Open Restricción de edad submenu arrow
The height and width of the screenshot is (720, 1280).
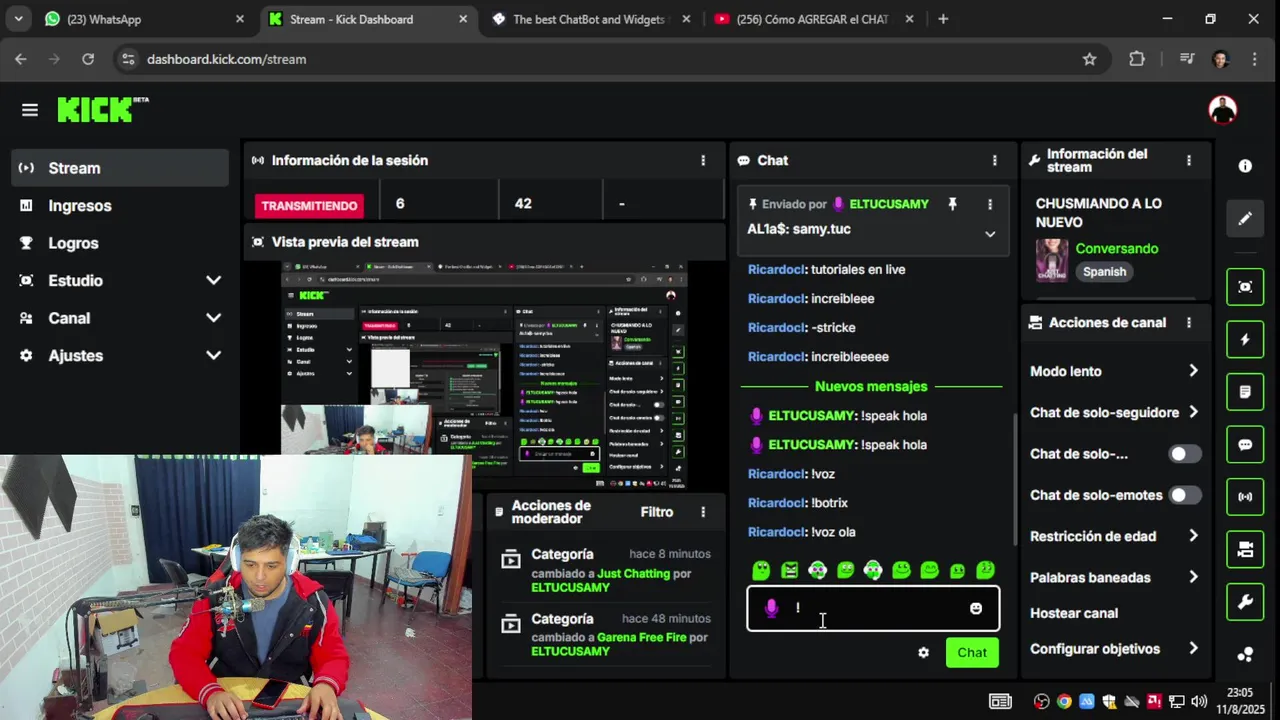click(1193, 536)
